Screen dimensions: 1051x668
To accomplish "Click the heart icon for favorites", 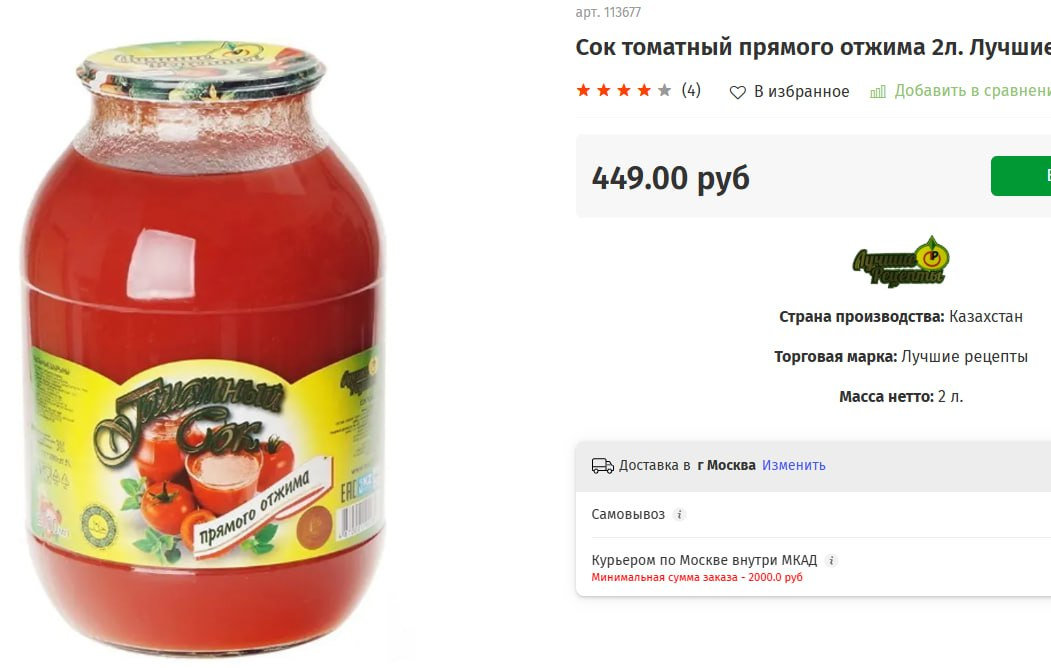I will [x=737, y=92].
